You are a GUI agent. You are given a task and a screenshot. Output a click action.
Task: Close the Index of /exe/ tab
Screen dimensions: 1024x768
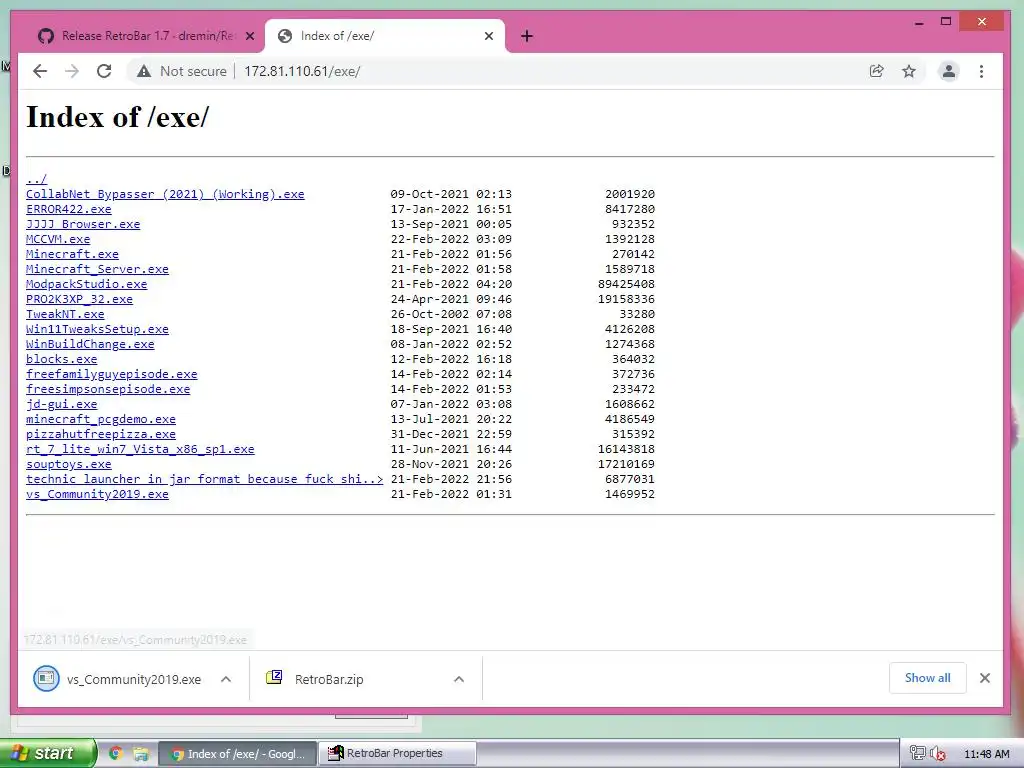tap(488, 37)
